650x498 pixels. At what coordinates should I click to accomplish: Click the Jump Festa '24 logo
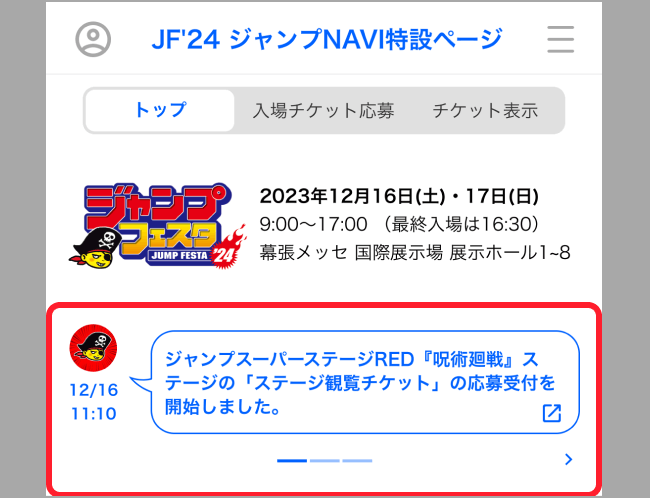[x=158, y=226]
